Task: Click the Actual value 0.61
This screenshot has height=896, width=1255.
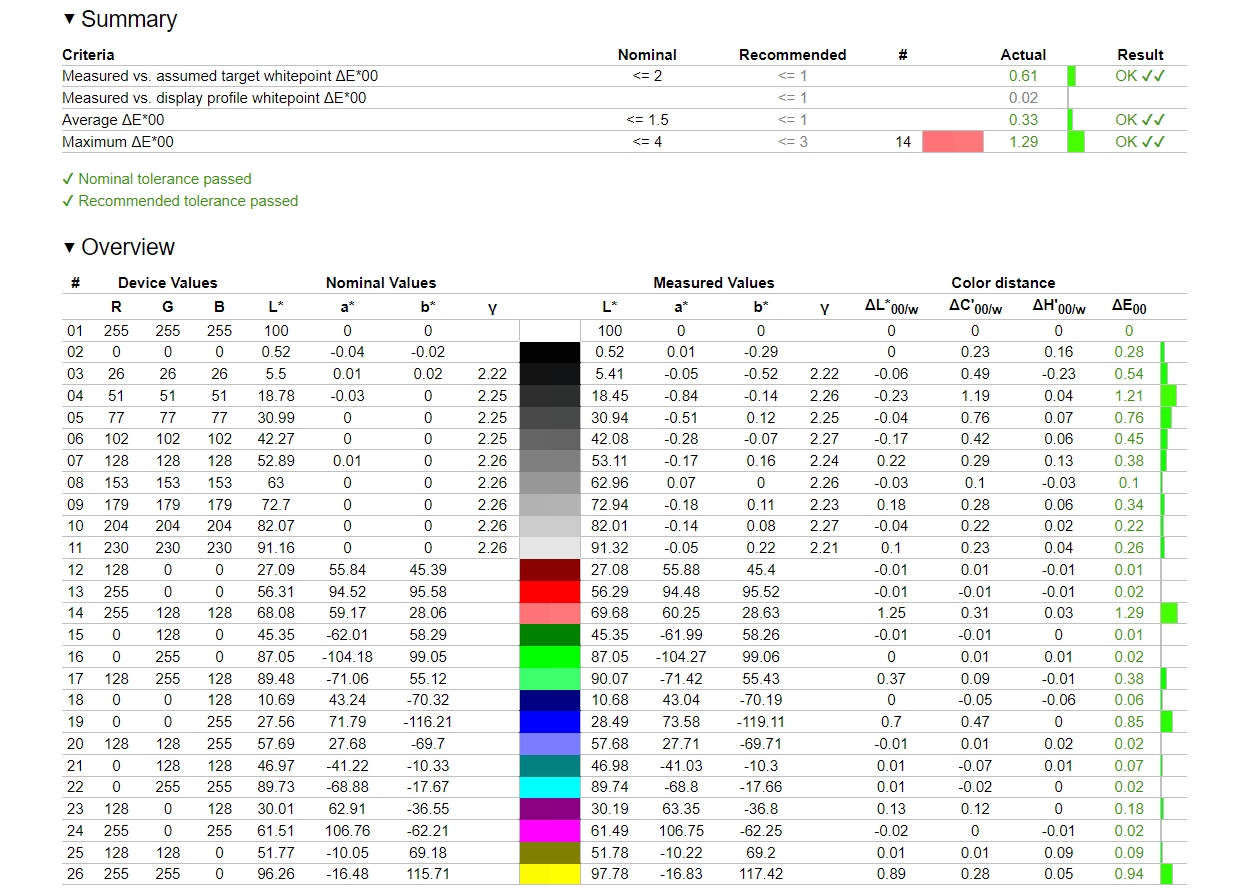Action: pyautogui.click(x=1023, y=76)
